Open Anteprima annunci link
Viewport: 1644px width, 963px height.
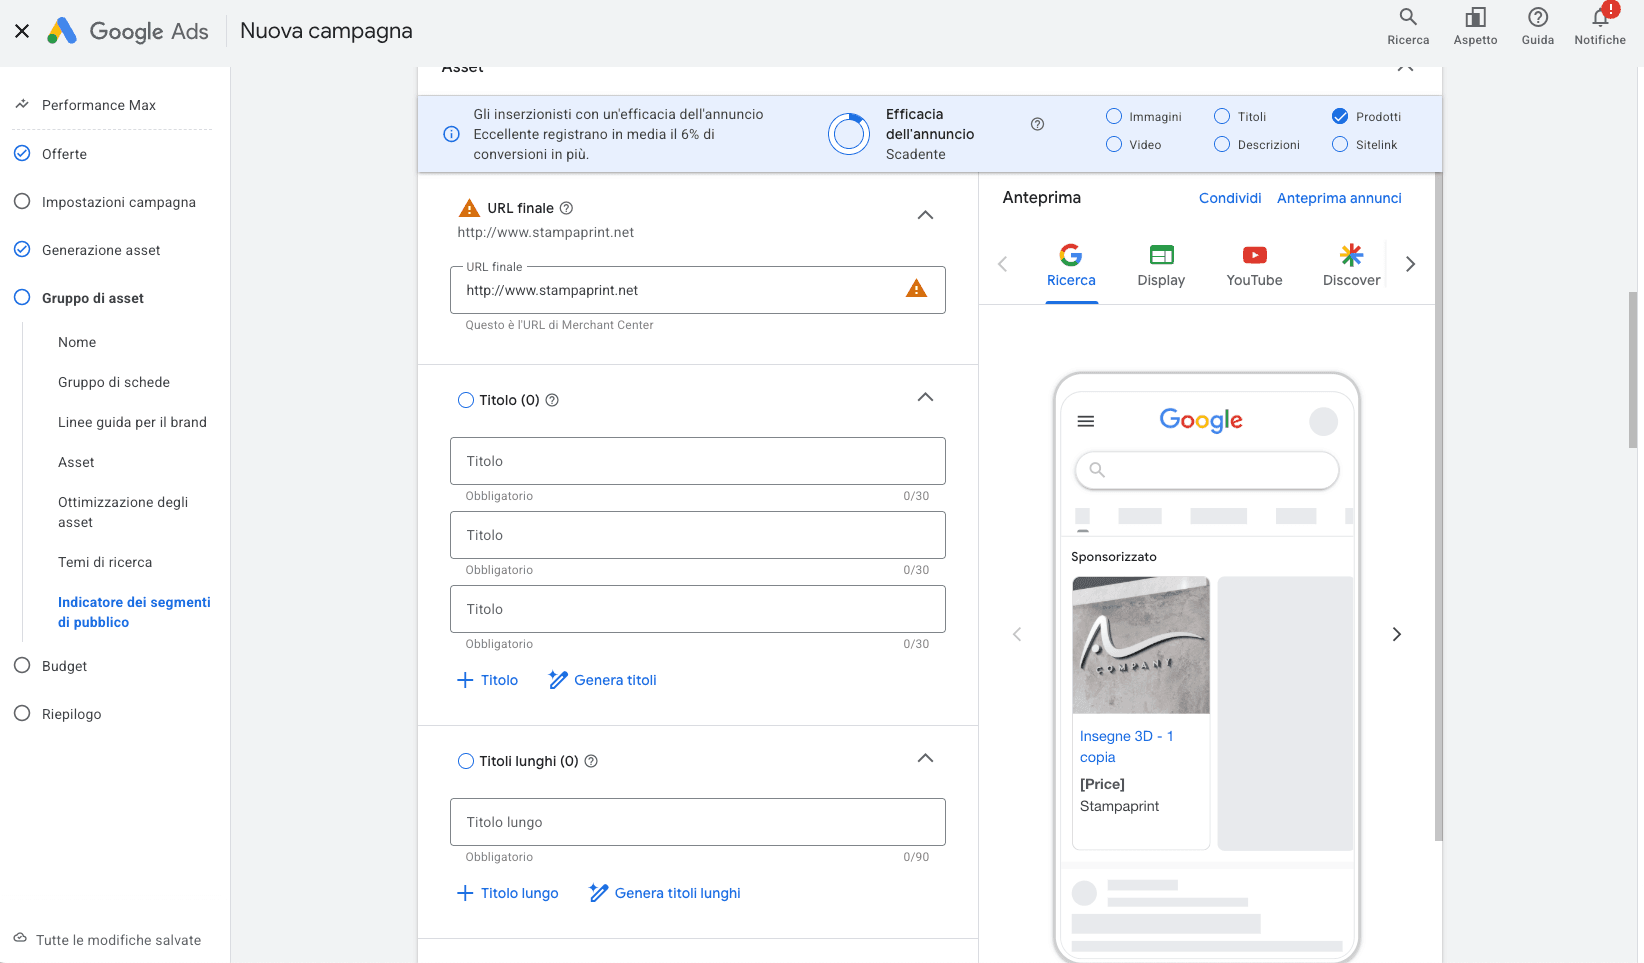(x=1339, y=198)
